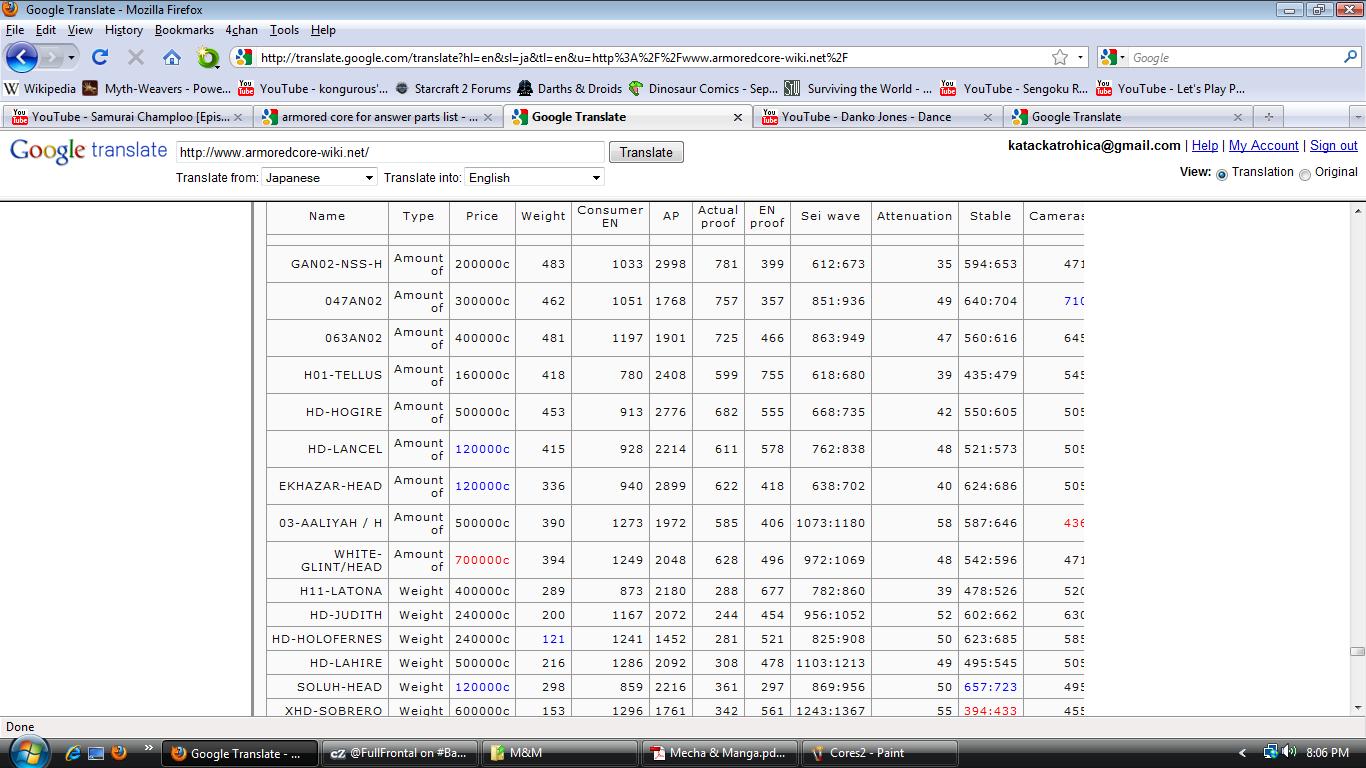
Task: Select the Translation view radio button
Action: [1222, 174]
